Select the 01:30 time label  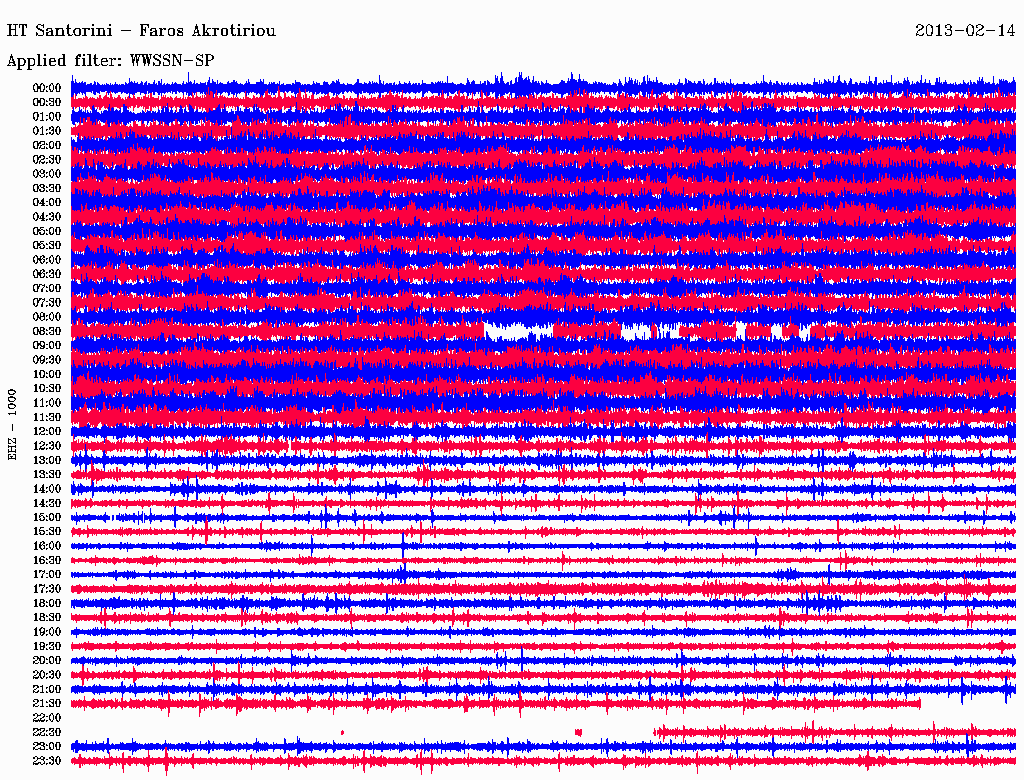[47, 131]
